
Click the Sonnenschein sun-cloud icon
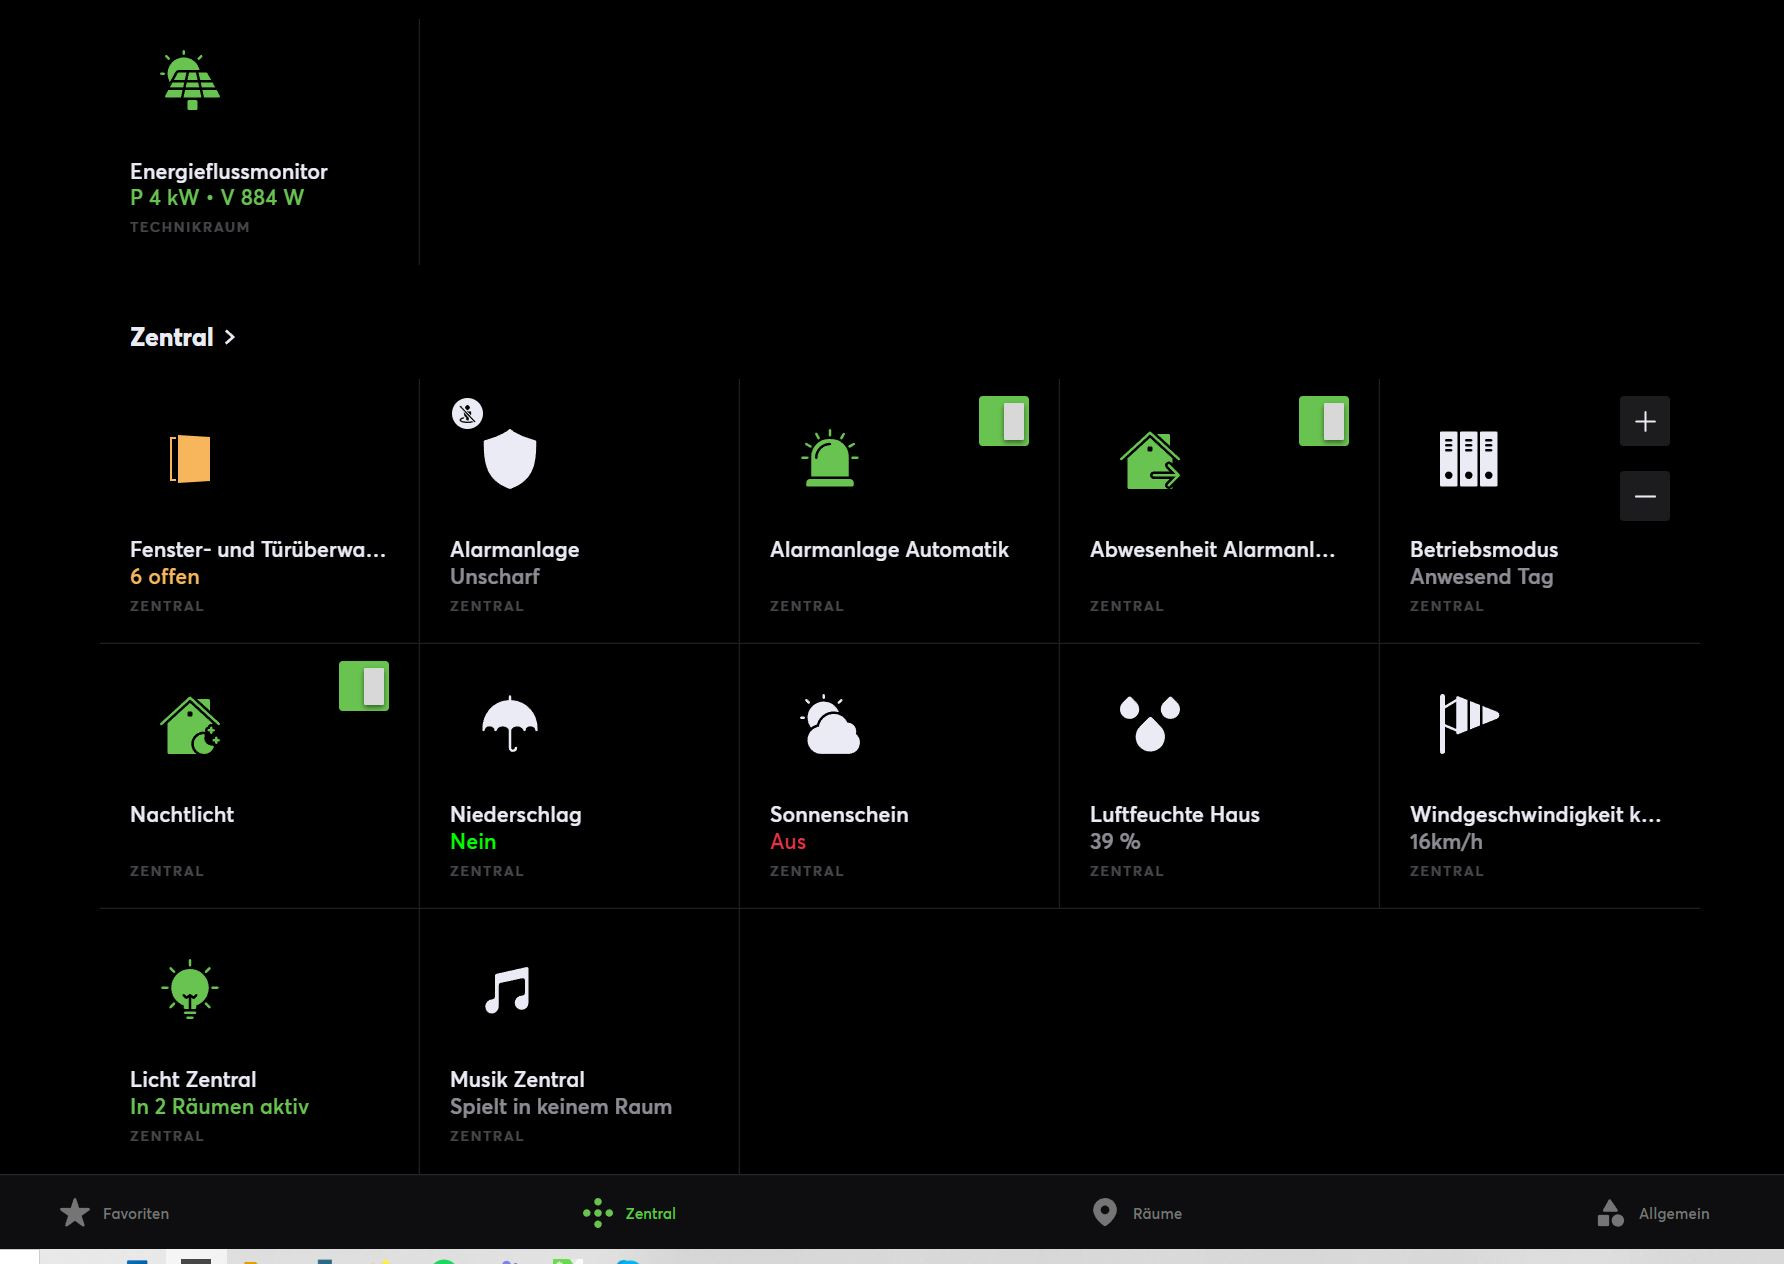(x=830, y=724)
